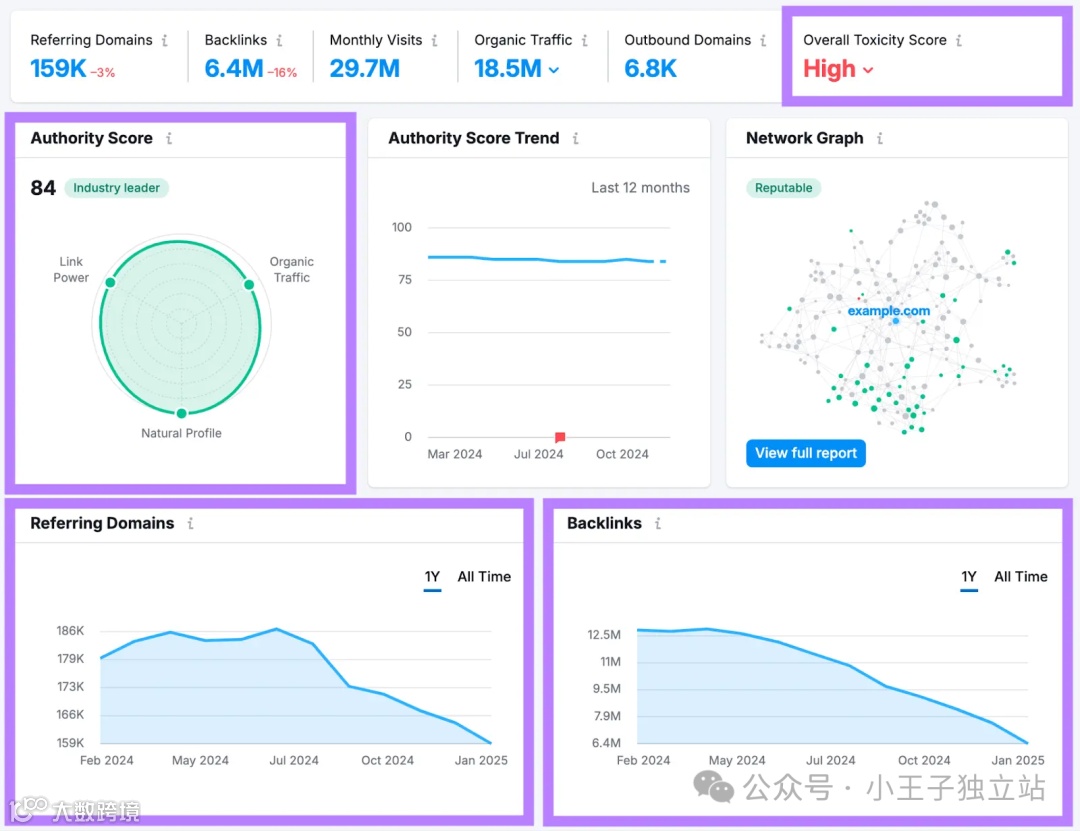The width and height of the screenshot is (1080, 831).
Task: Click 12.5M axis label on Backlinks chart
Action: coord(604,635)
